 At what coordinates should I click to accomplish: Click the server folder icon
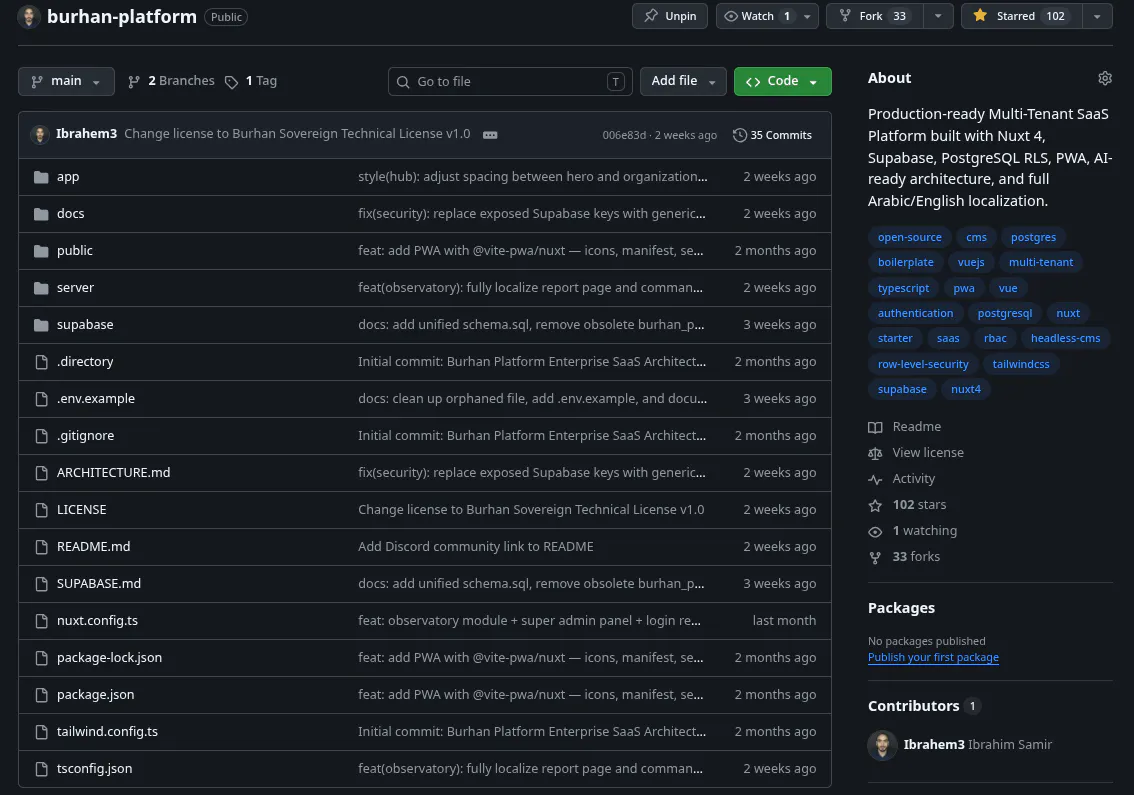pyautogui.click(x=41, y=288)
